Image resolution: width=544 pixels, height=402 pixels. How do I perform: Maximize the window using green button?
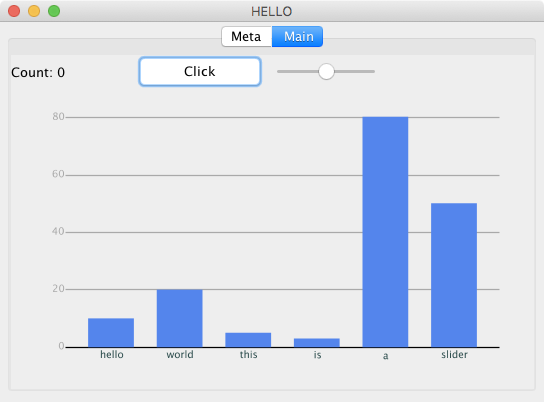click(x=54, y=11)
